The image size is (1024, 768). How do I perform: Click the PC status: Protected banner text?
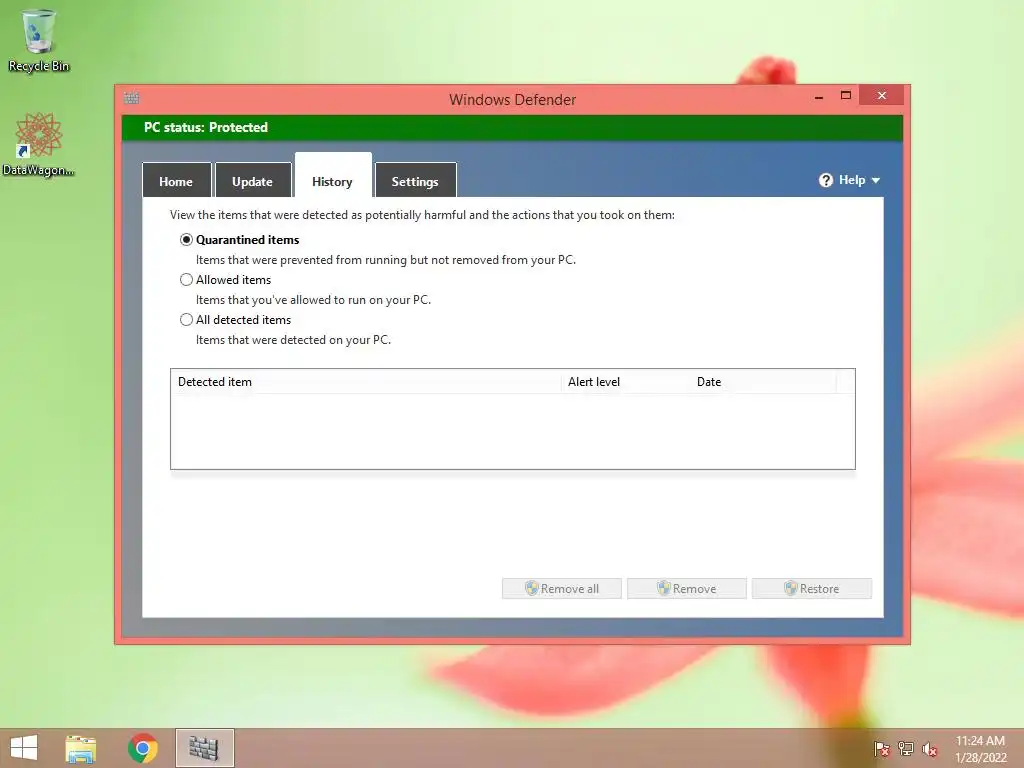206,127
